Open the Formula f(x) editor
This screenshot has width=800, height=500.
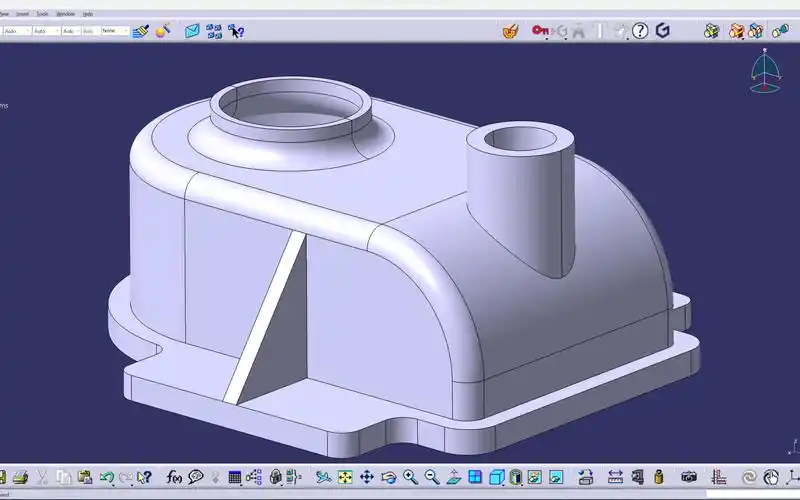tap(174, 477)
